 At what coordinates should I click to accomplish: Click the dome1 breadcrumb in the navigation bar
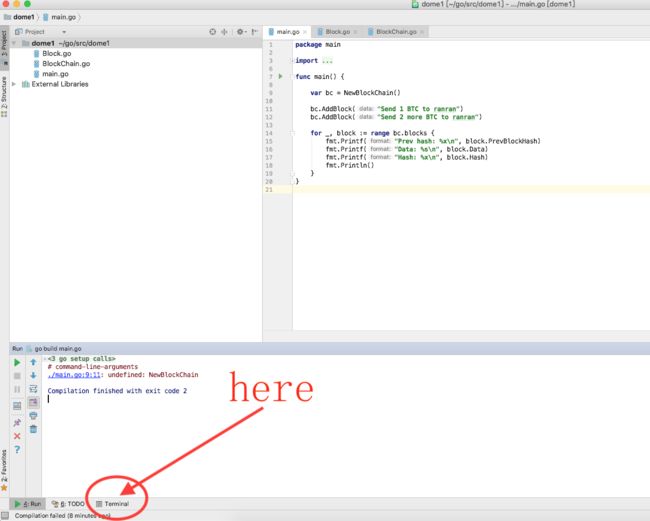[19, 17]
